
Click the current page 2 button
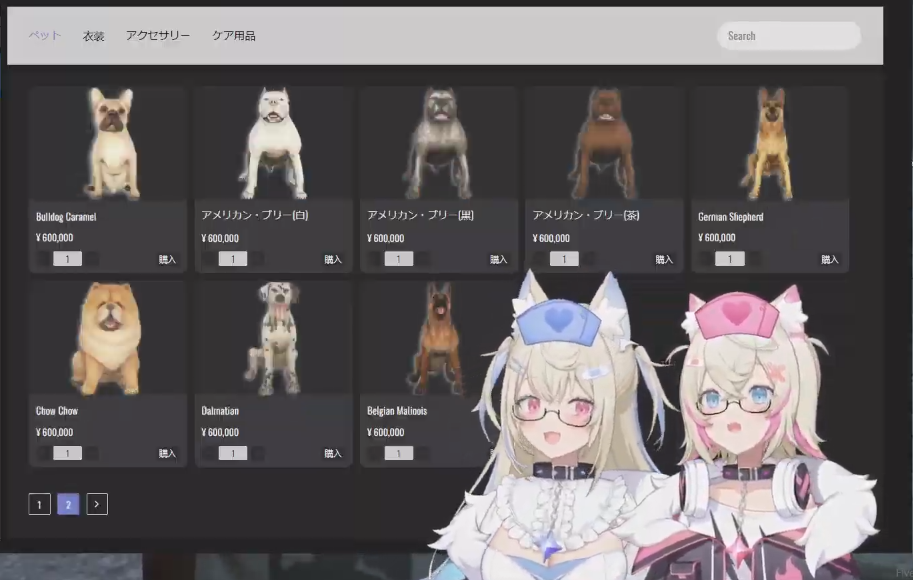[68, 504]
